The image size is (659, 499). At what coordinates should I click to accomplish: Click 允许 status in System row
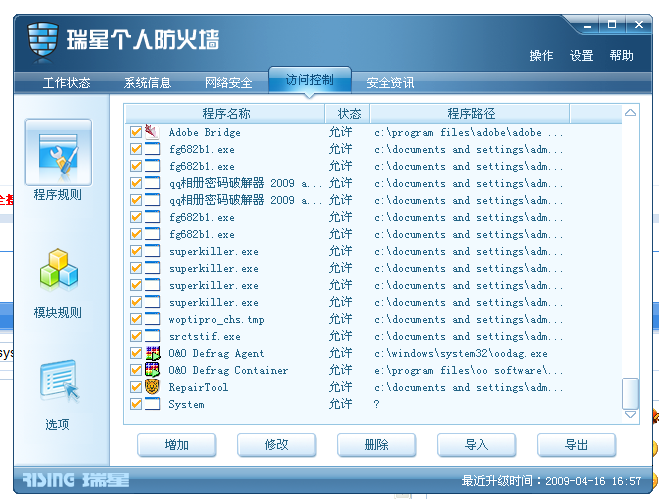coord(340,404)
